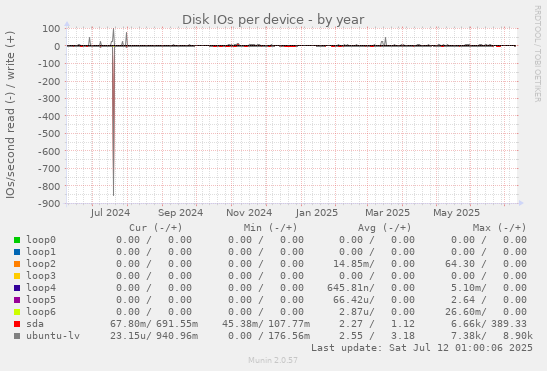Click the sda max write value '389.33'
This screenshot has height=371, width=547.
509,324
